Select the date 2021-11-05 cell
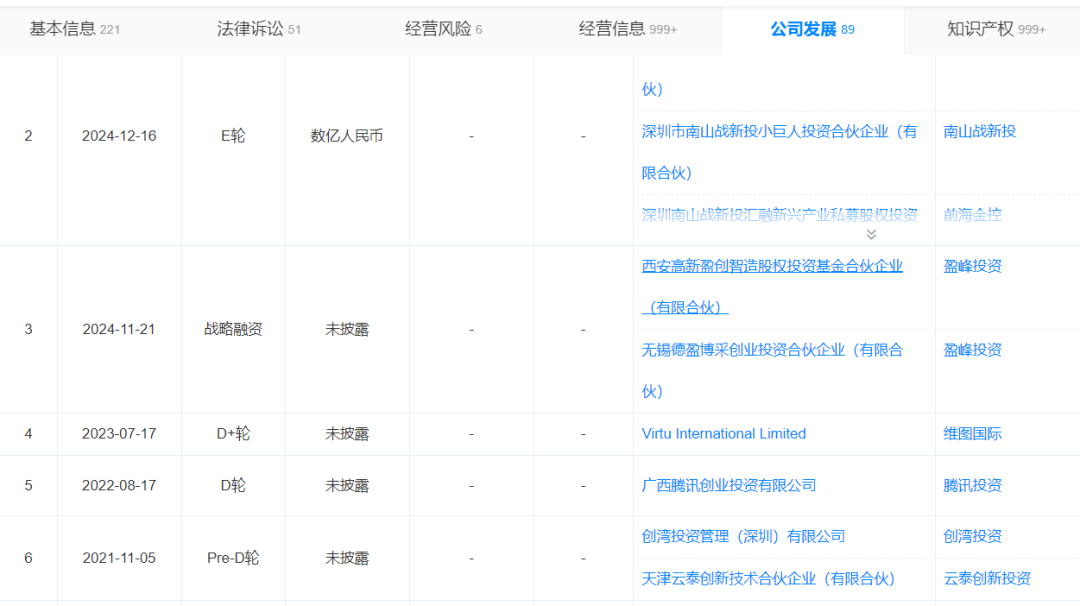 click(x=119, y=558)
